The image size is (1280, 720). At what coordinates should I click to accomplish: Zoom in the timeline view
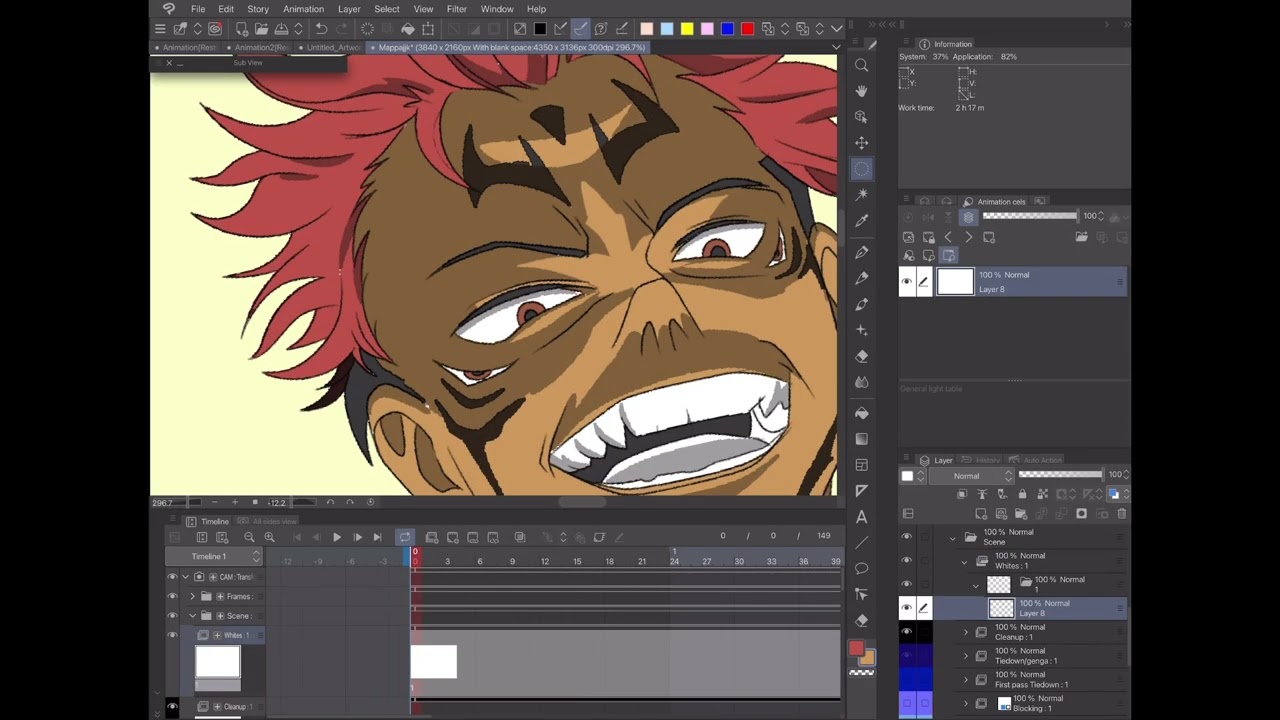(x=269, y=537)
